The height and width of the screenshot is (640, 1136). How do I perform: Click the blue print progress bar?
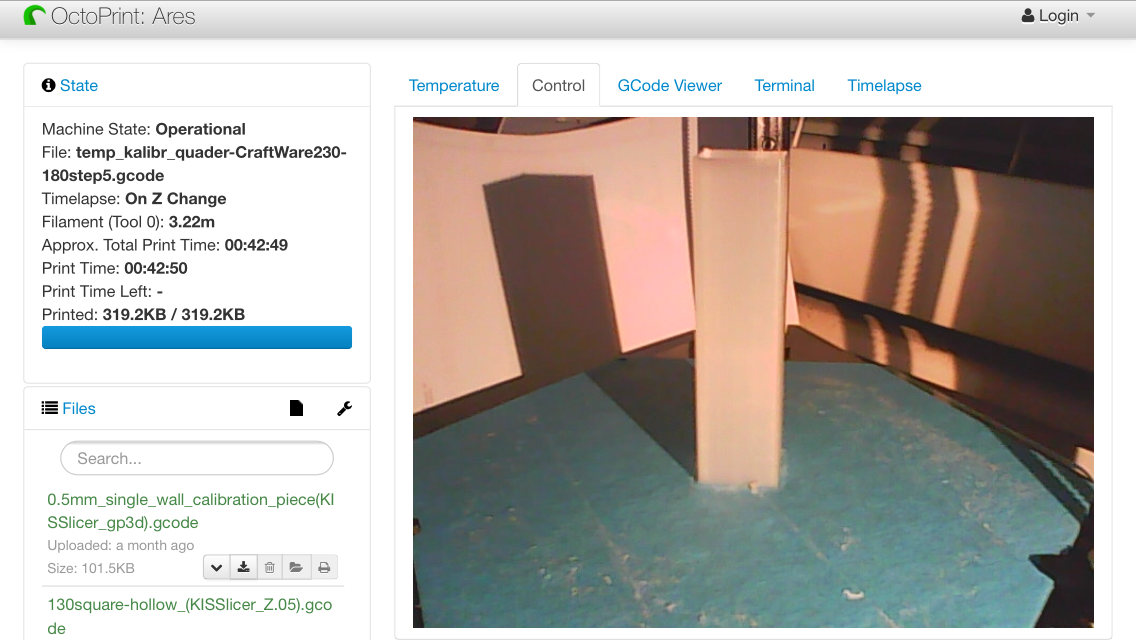coord(197,338)
